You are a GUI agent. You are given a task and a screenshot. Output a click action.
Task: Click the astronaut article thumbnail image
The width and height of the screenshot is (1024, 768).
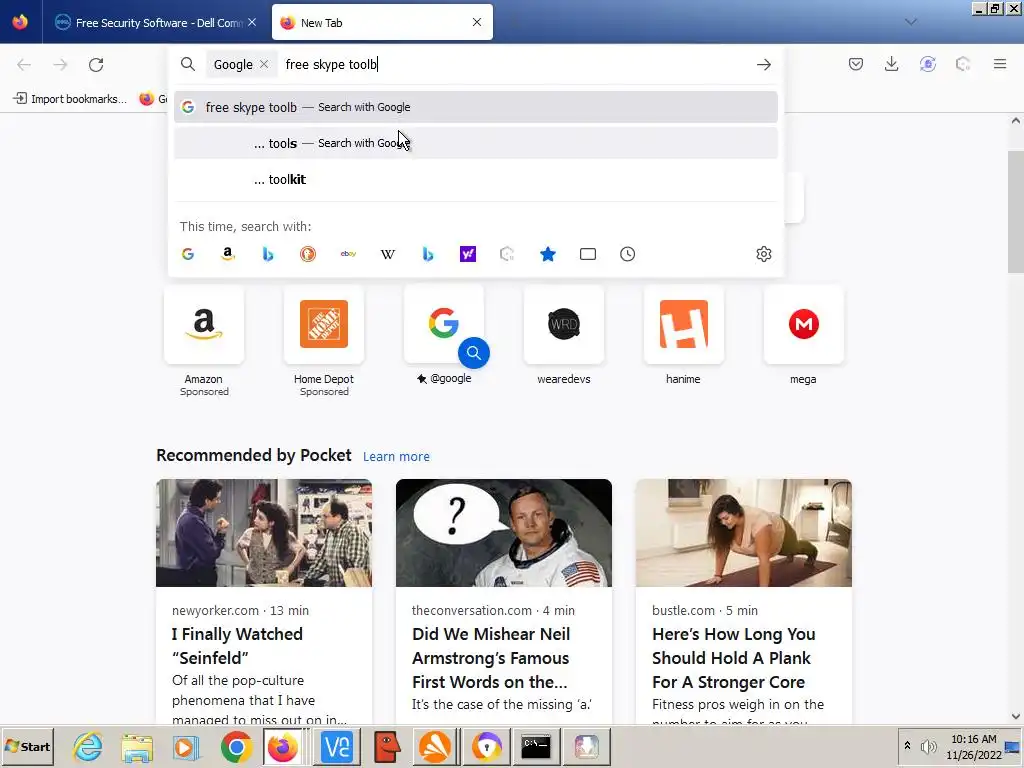point(504,533)
